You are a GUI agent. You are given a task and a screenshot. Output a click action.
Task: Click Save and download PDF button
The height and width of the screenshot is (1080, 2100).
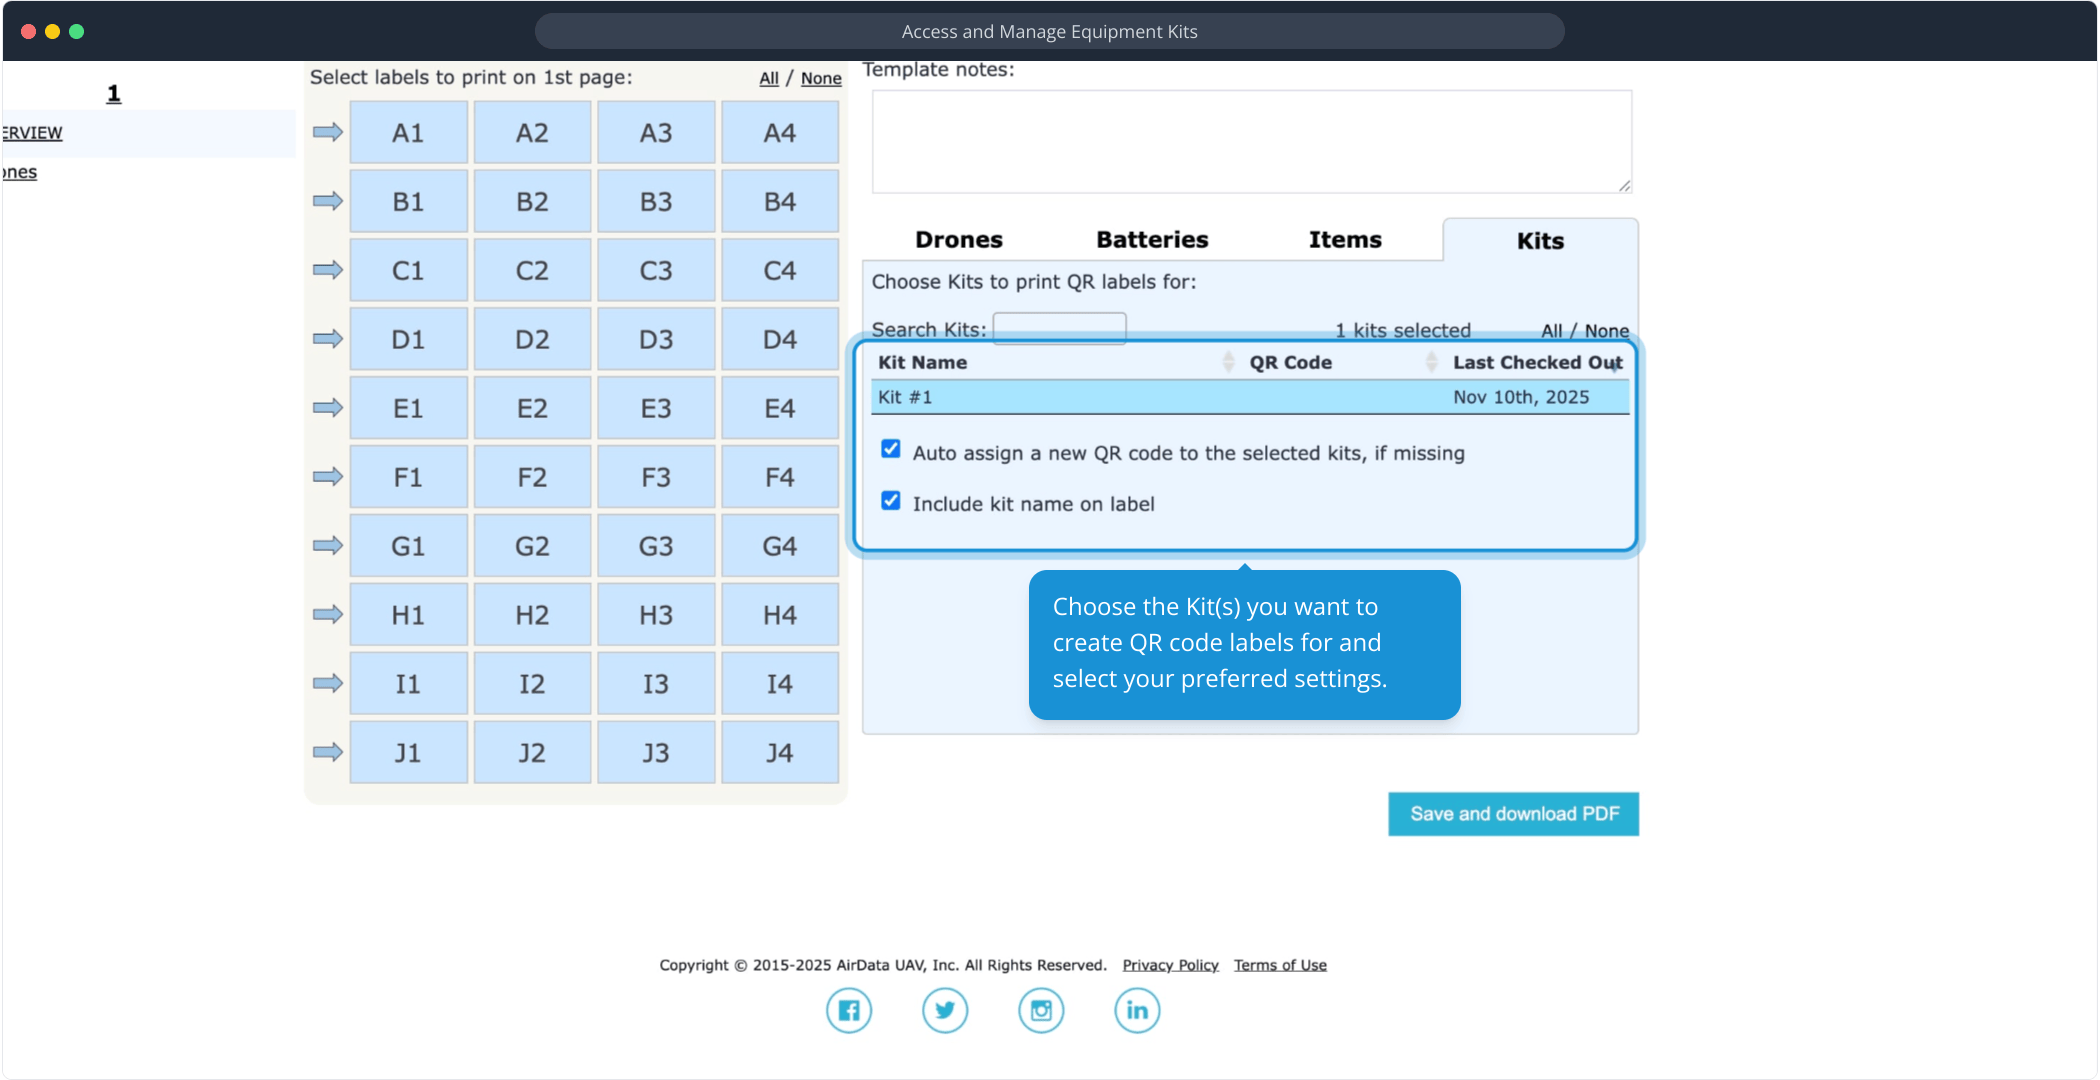(1513, 814)
